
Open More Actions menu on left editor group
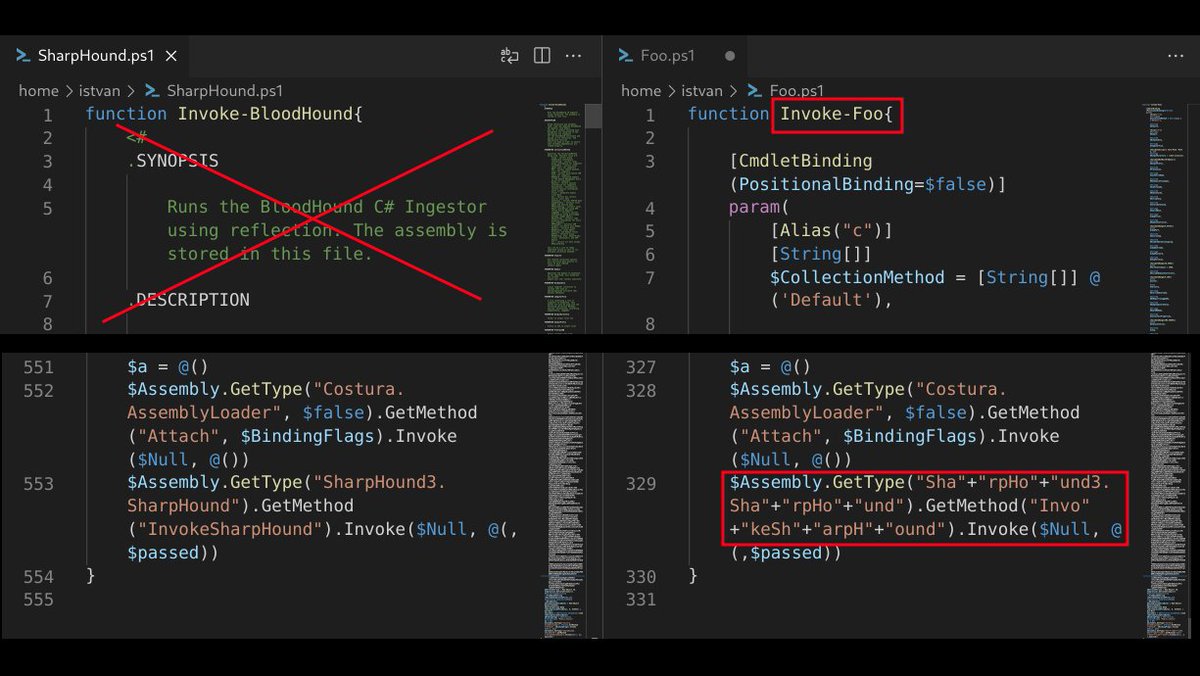[x=573, y=55]
